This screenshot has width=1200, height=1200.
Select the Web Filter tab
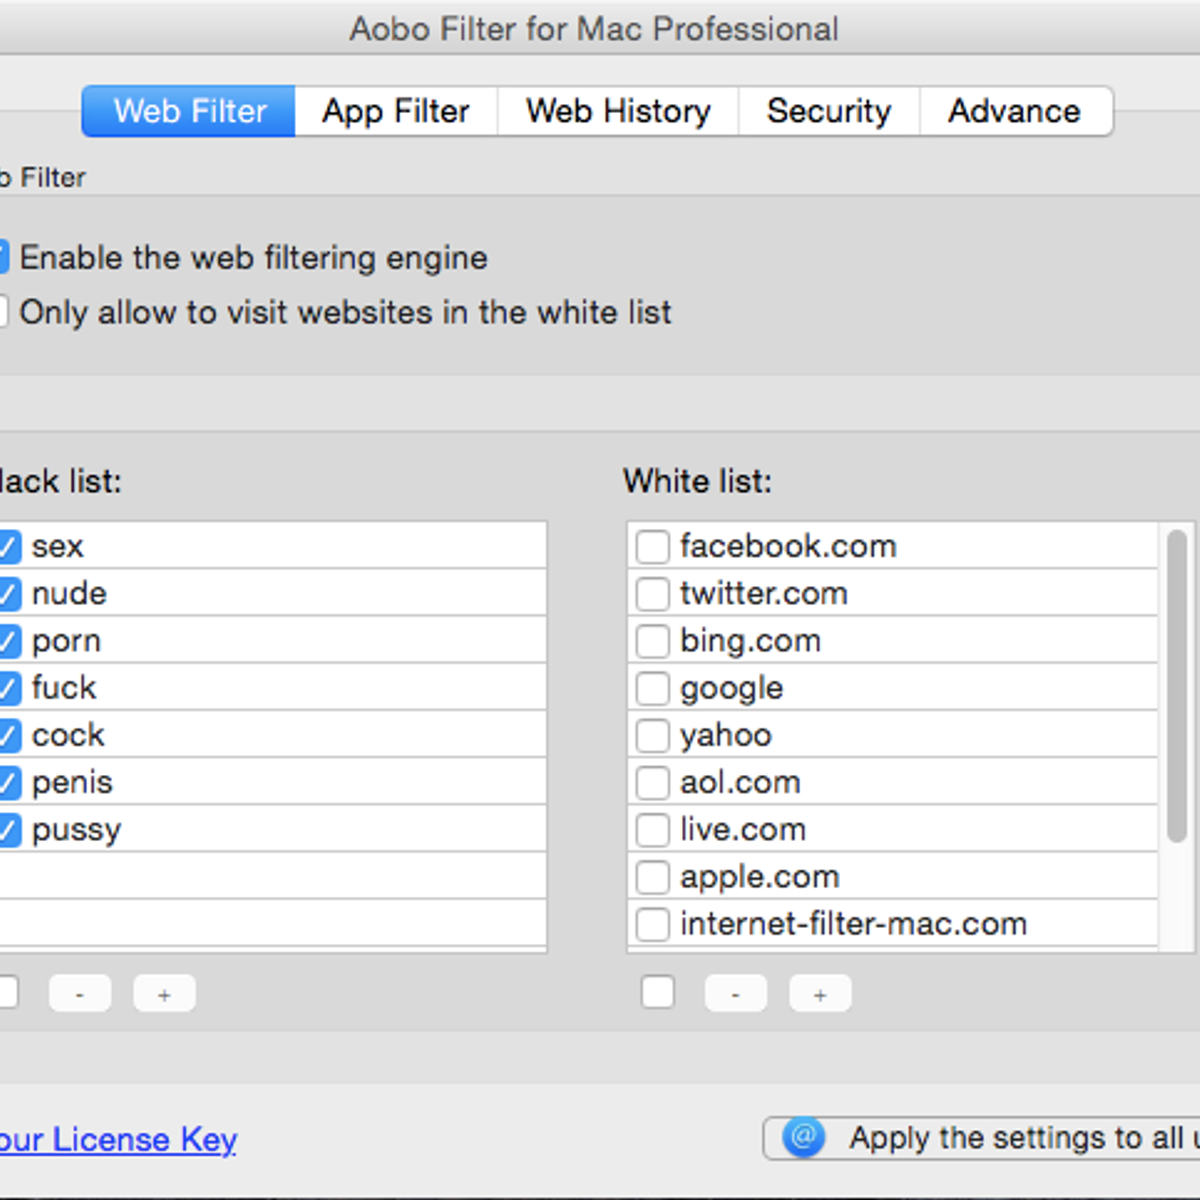[190, 111]
